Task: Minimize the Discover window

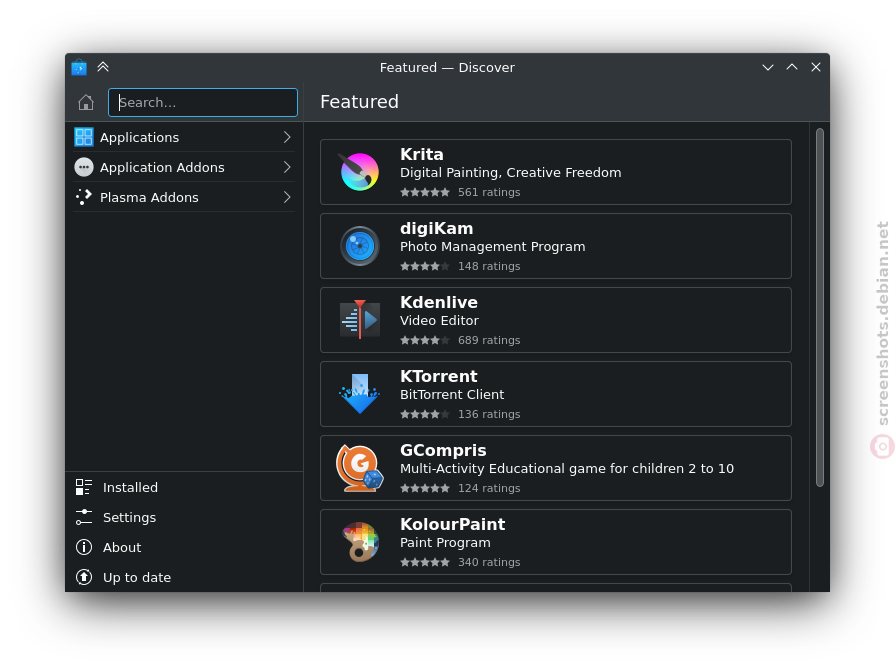Action: (768, 67)
